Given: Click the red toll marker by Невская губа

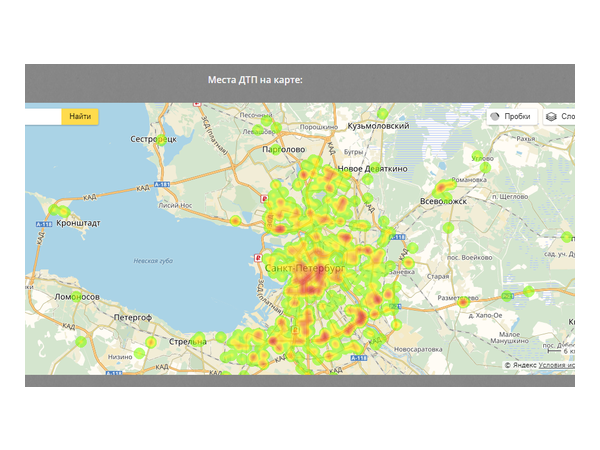Looking at the screenshot, I should click(x=259, y=258).
